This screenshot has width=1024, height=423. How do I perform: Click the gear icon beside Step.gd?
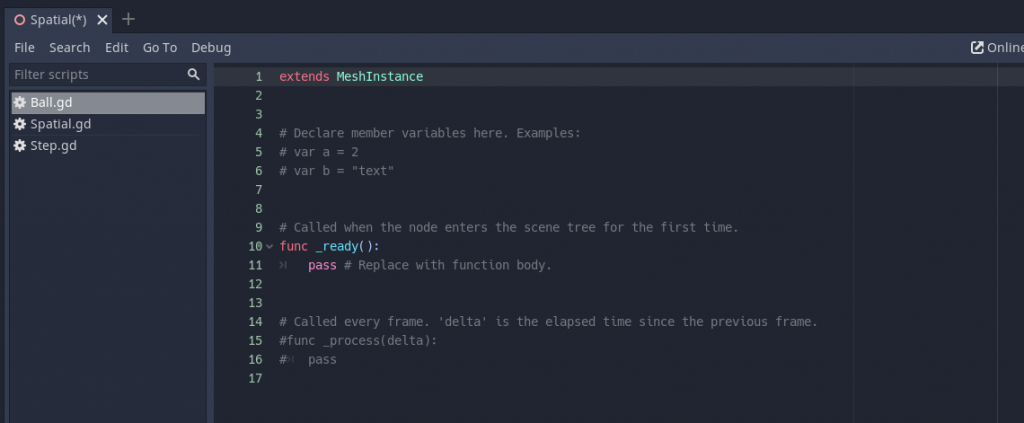20,146
